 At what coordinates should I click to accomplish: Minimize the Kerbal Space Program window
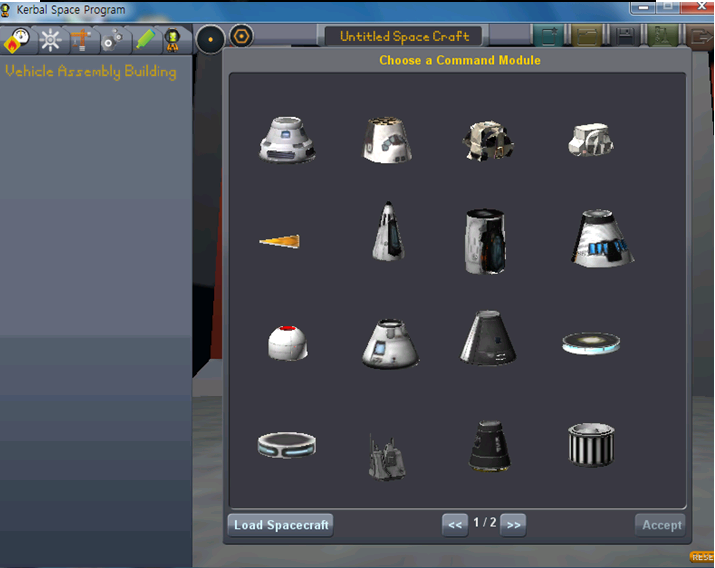[643, 7]
